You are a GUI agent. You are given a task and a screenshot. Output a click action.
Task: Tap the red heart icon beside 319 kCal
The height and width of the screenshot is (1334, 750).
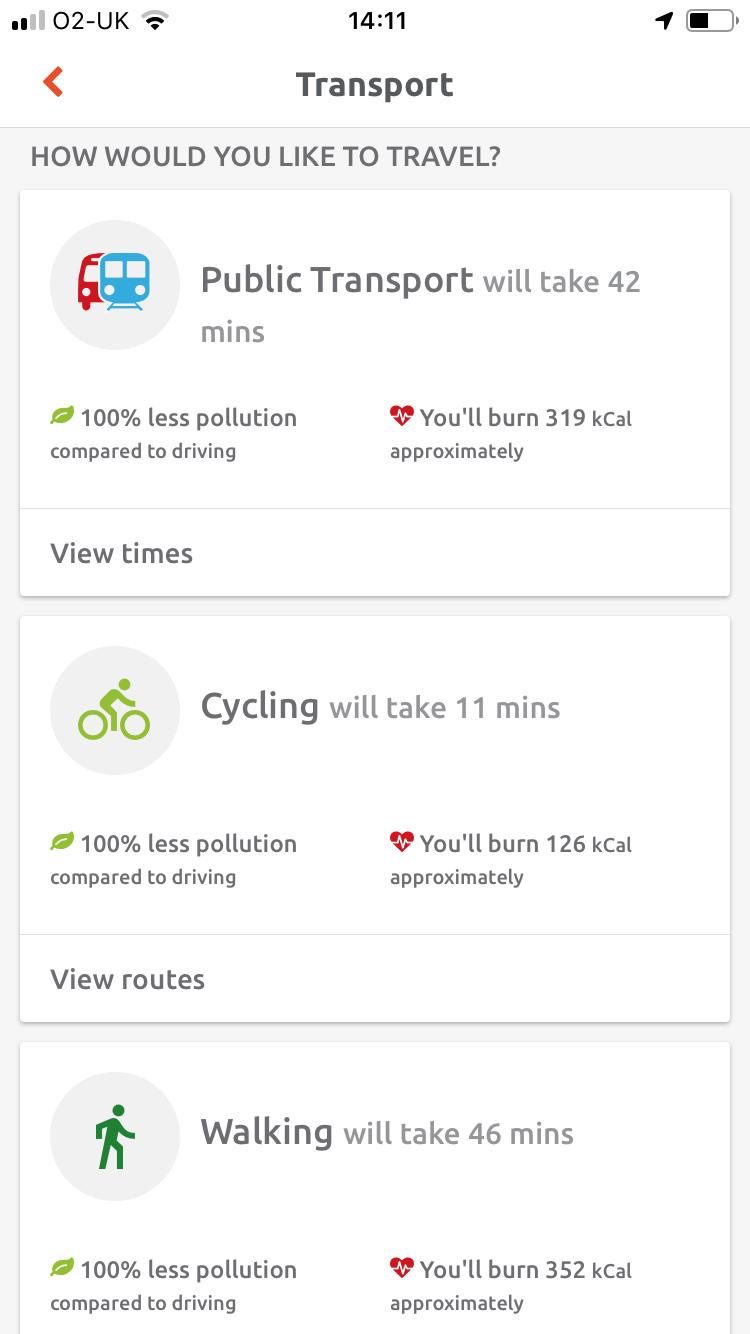pos(401,416)
